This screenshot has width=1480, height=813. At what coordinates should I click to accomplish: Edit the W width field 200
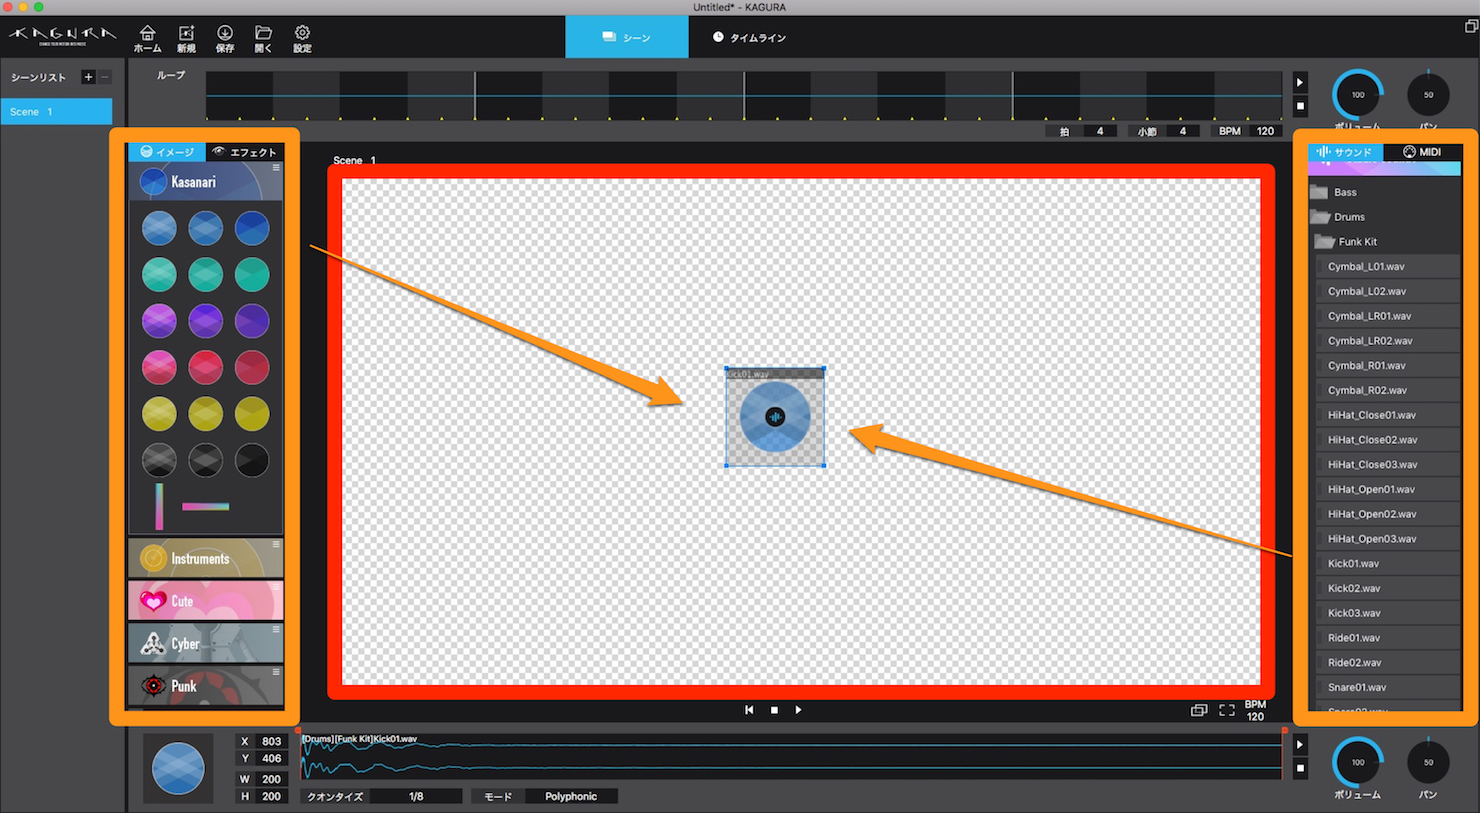point(271,779)
